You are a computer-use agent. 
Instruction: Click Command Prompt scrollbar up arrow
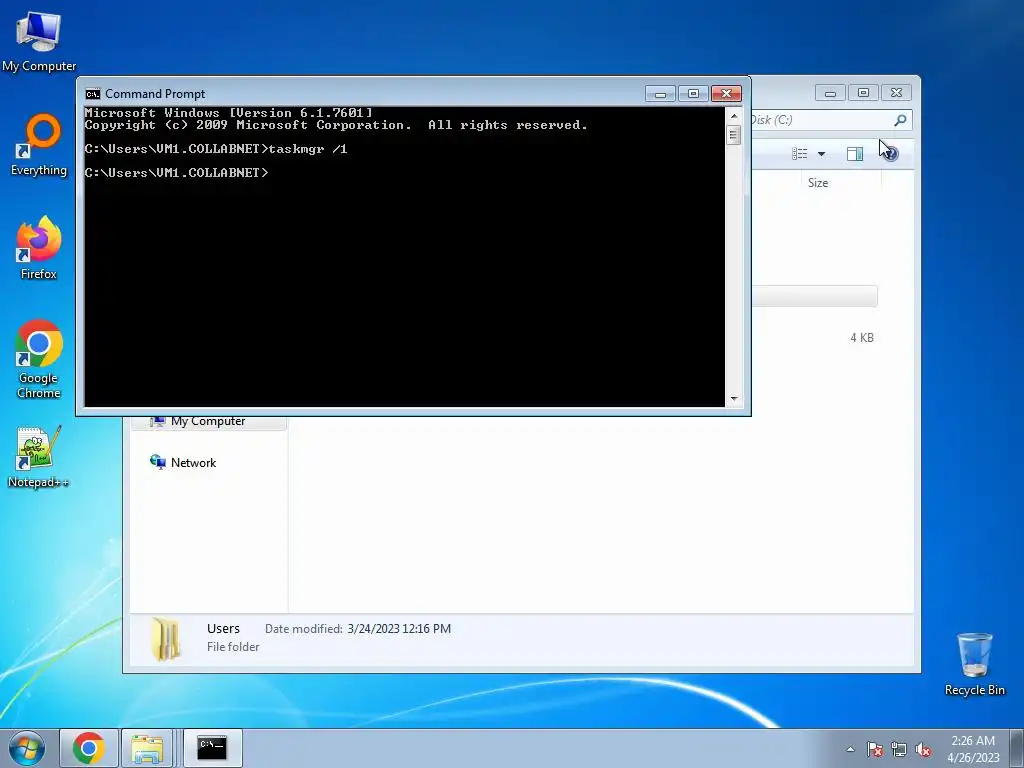pos(734,116)
